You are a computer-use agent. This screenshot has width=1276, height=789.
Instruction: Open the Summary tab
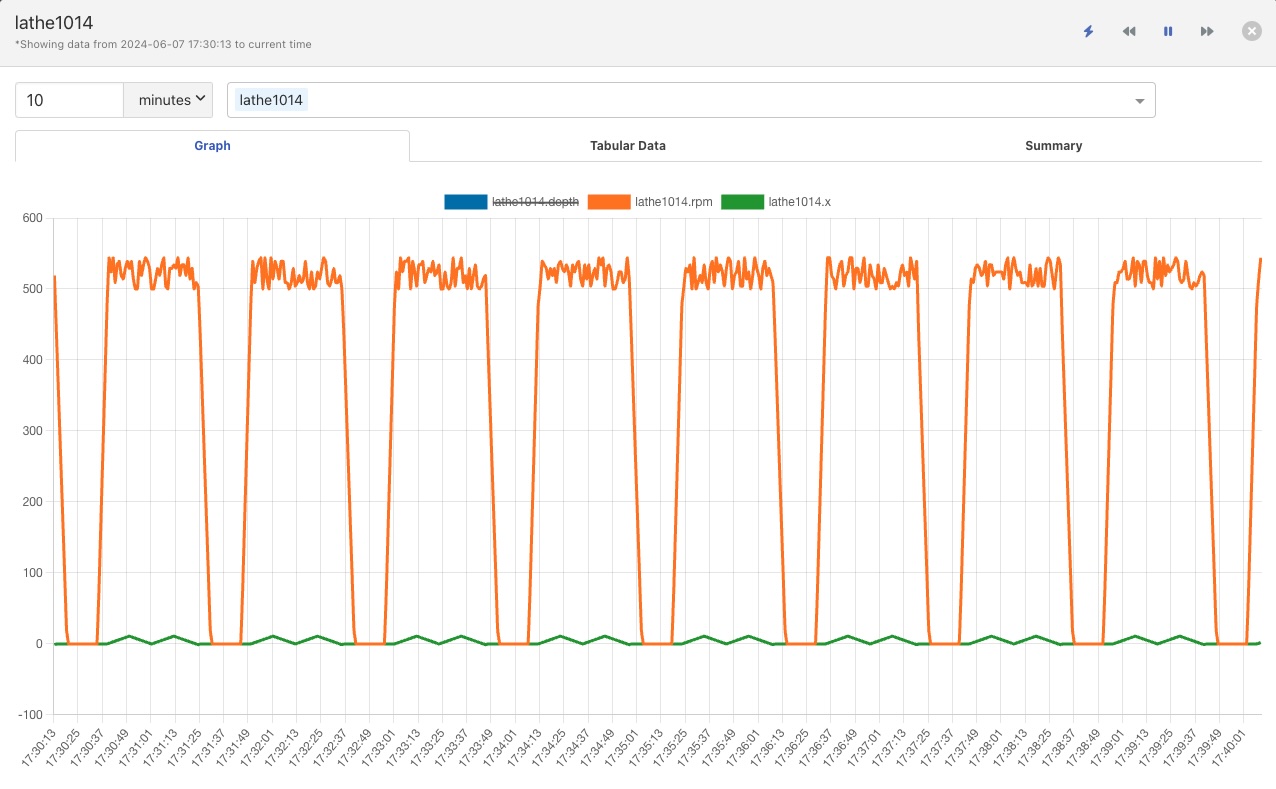[1053, 146]
